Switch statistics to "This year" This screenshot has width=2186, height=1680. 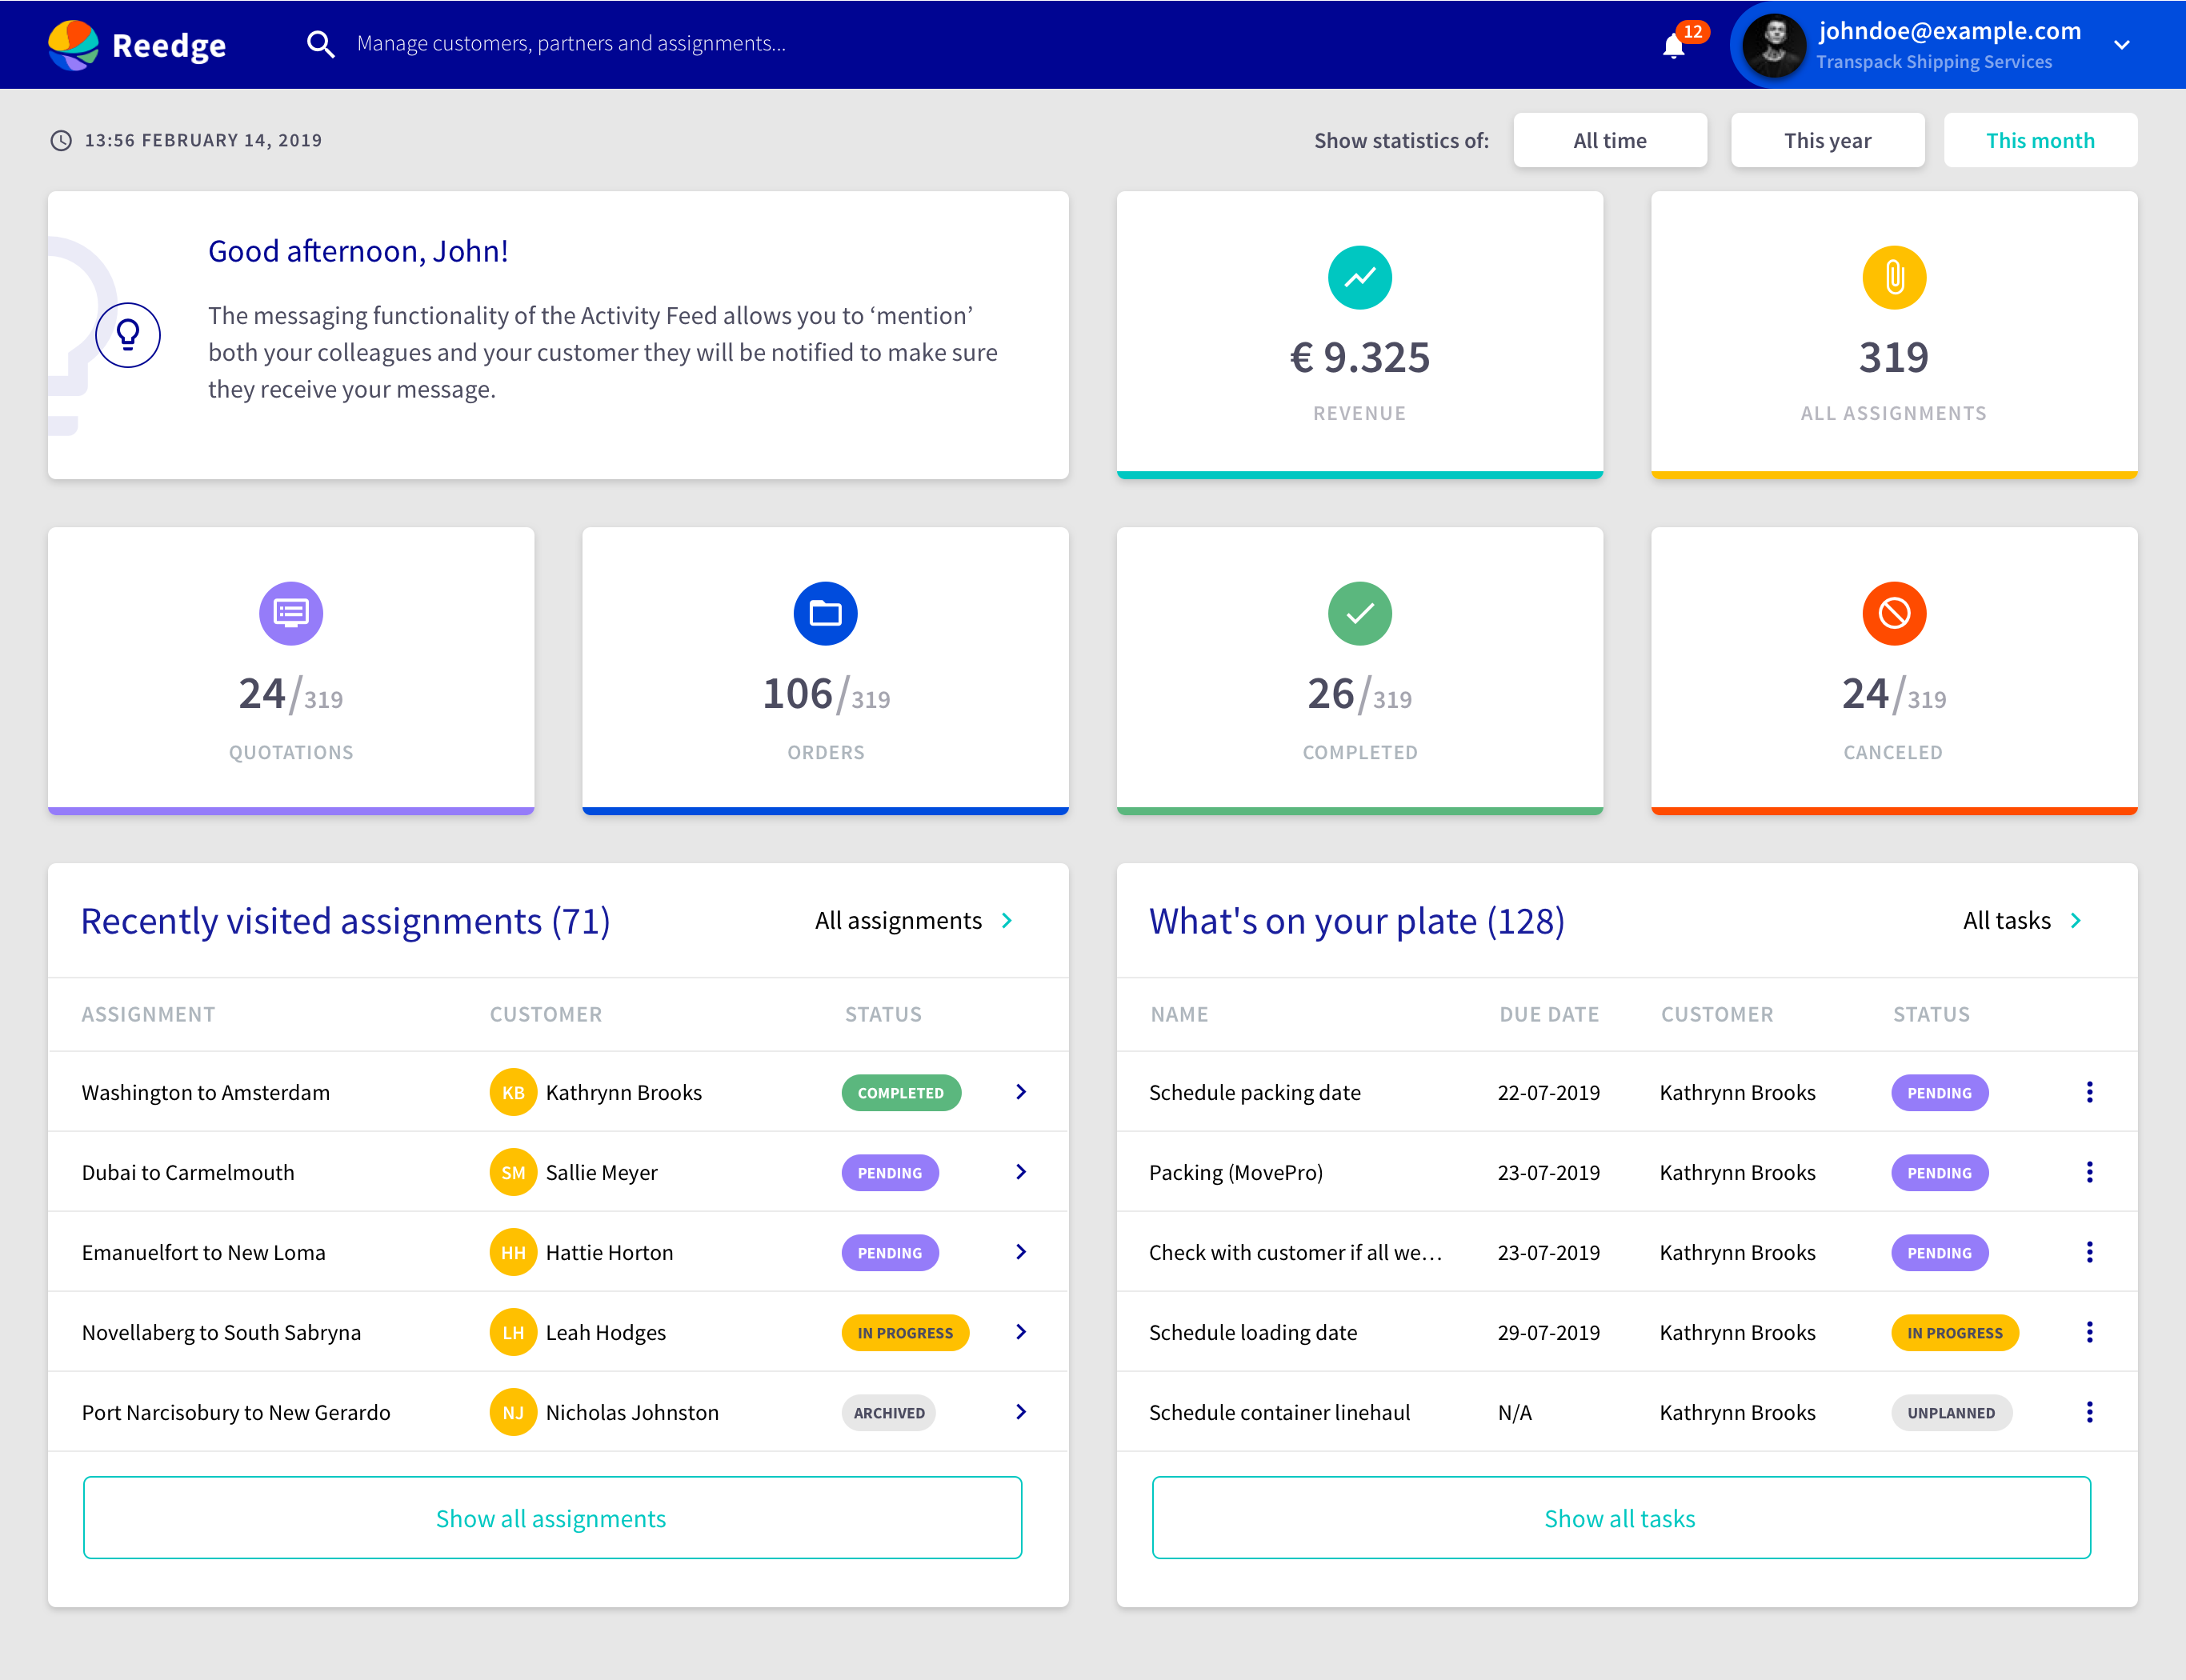coord(1828,140)
